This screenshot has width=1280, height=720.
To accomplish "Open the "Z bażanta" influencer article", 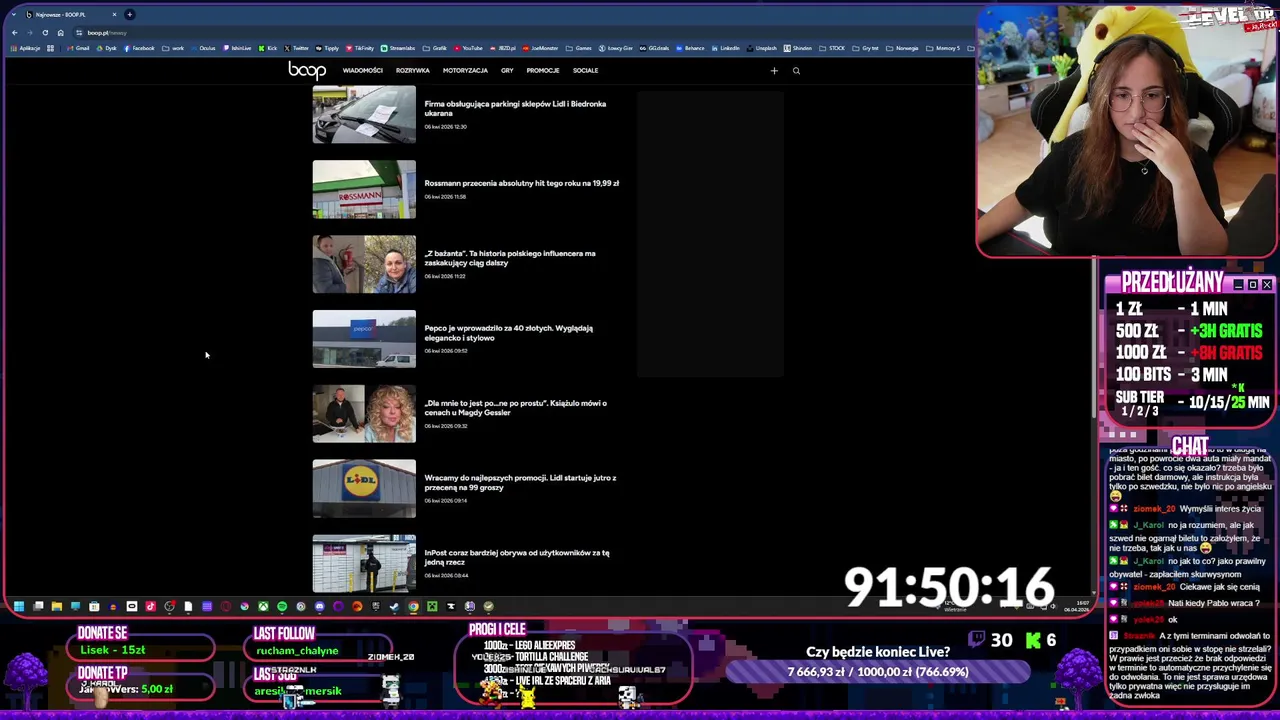I will (510, 258).
